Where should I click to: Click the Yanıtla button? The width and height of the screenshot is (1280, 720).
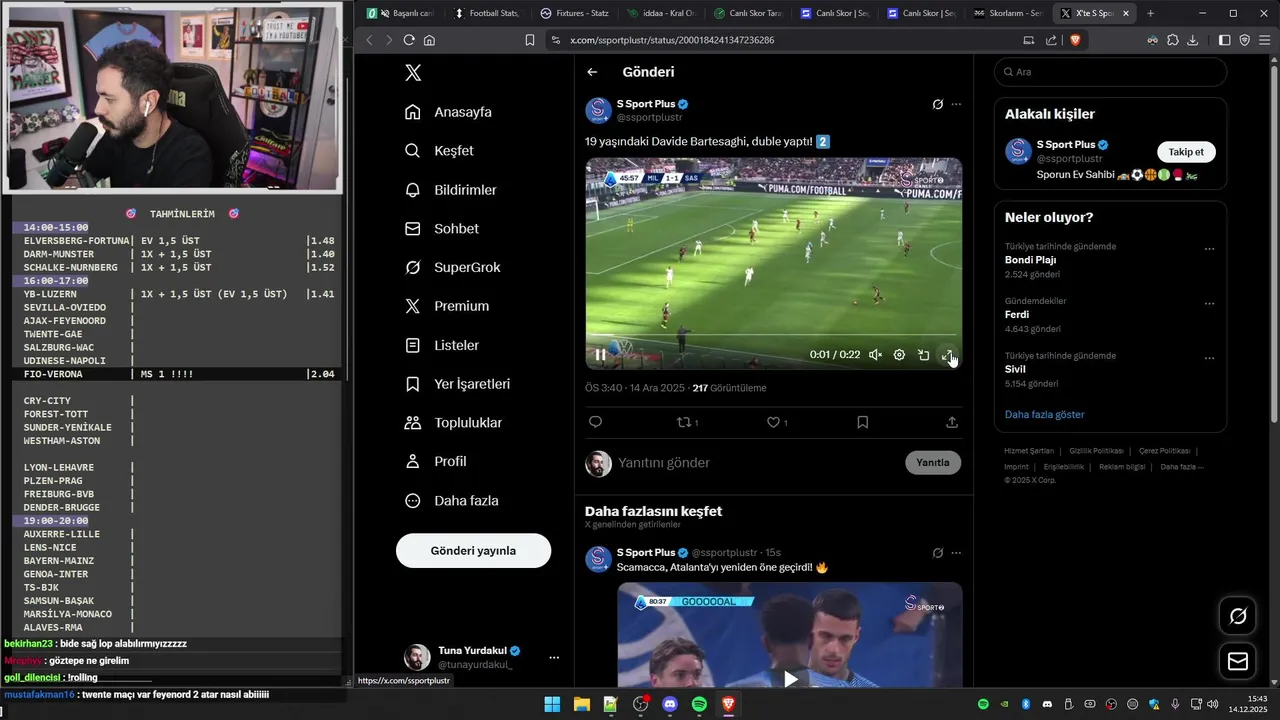click(x=933, y=463)
